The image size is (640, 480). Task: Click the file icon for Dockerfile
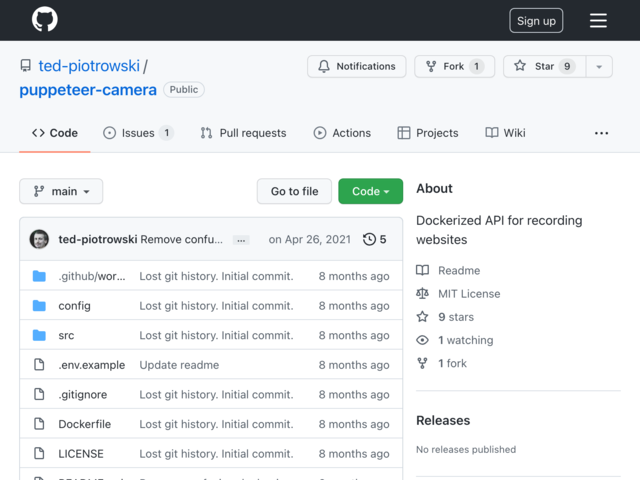point(39,424)
